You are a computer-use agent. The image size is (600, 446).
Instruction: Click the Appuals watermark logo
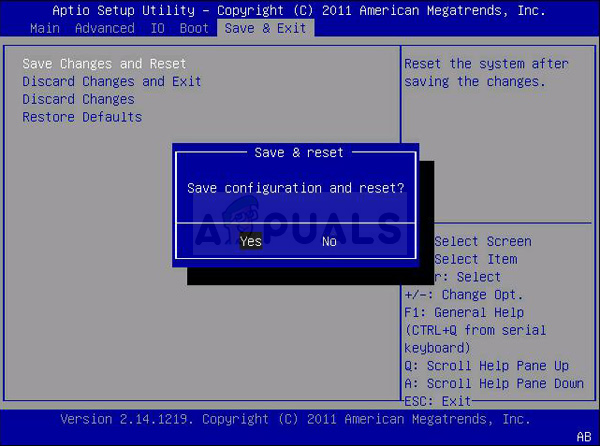(300, 224)
